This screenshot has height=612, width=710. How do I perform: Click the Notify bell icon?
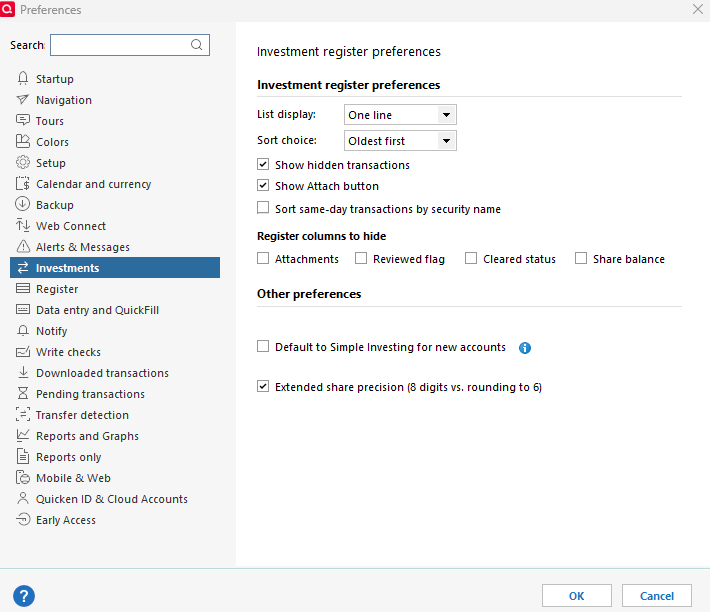(x=23, y=330)
